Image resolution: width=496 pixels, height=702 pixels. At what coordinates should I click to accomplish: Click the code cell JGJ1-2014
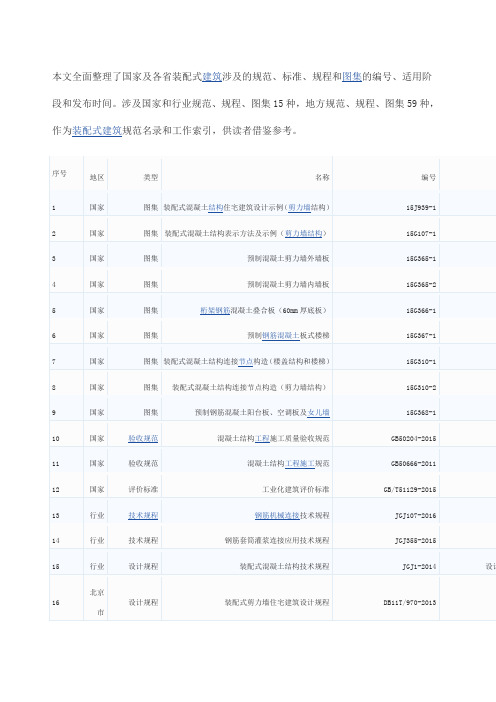[419, 566]
